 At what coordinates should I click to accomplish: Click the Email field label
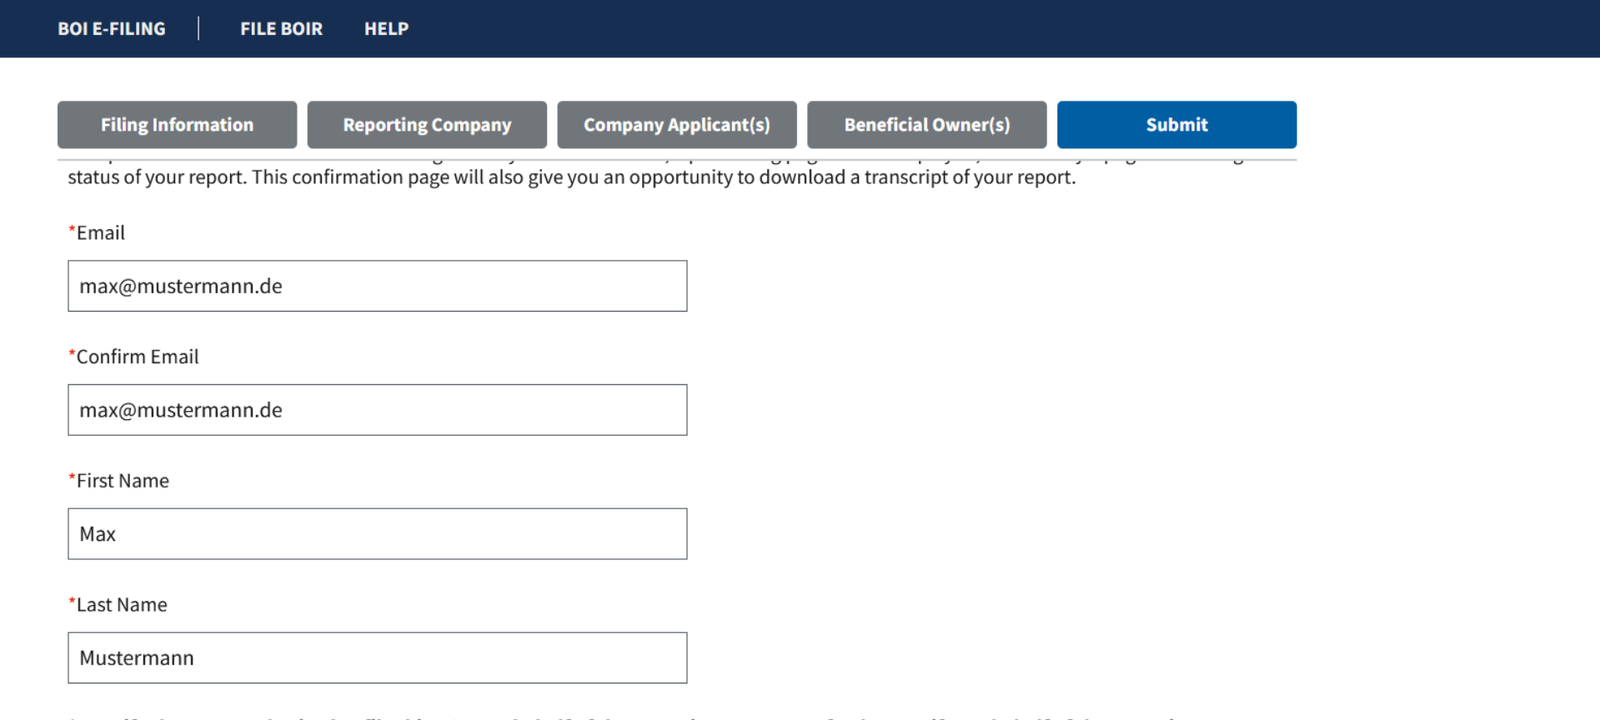point(101,233)
